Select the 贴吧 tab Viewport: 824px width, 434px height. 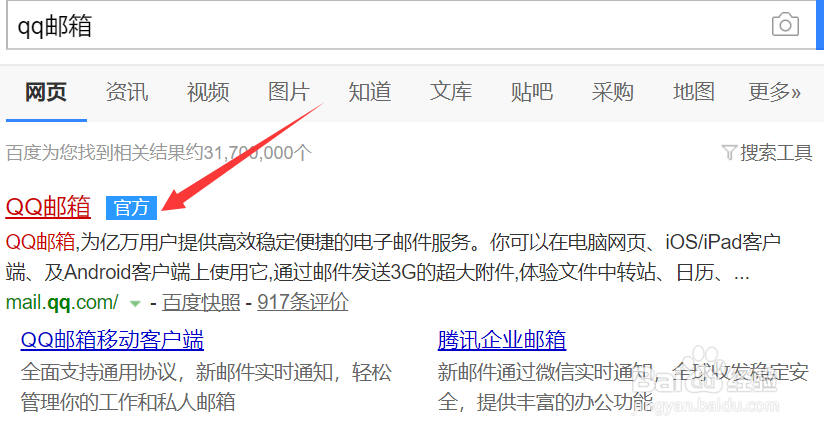[x=532, y=92]
